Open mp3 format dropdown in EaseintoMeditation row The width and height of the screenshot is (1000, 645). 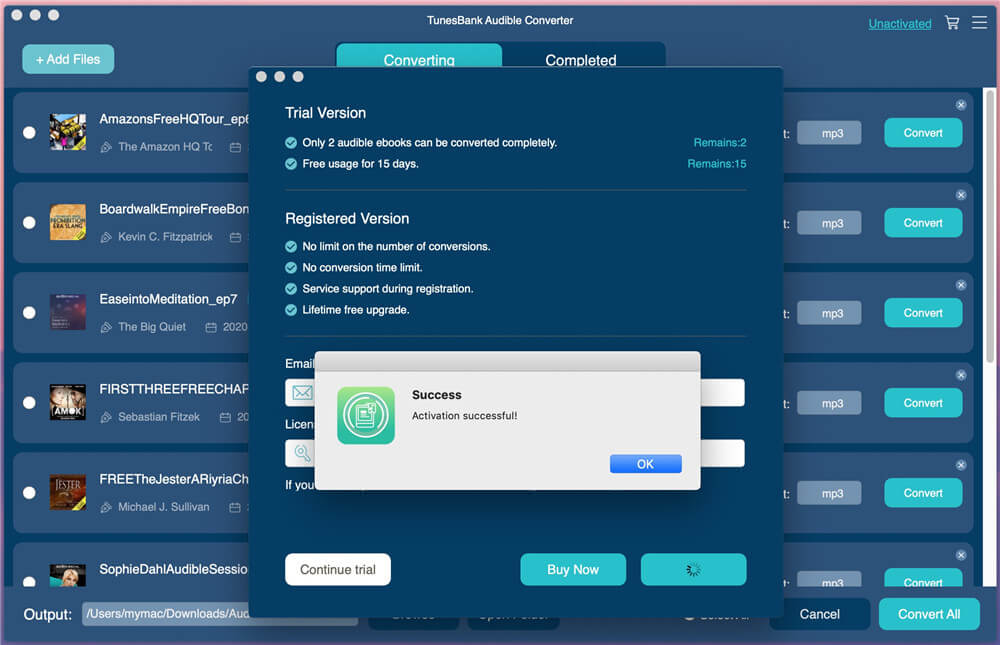(829, 313)
